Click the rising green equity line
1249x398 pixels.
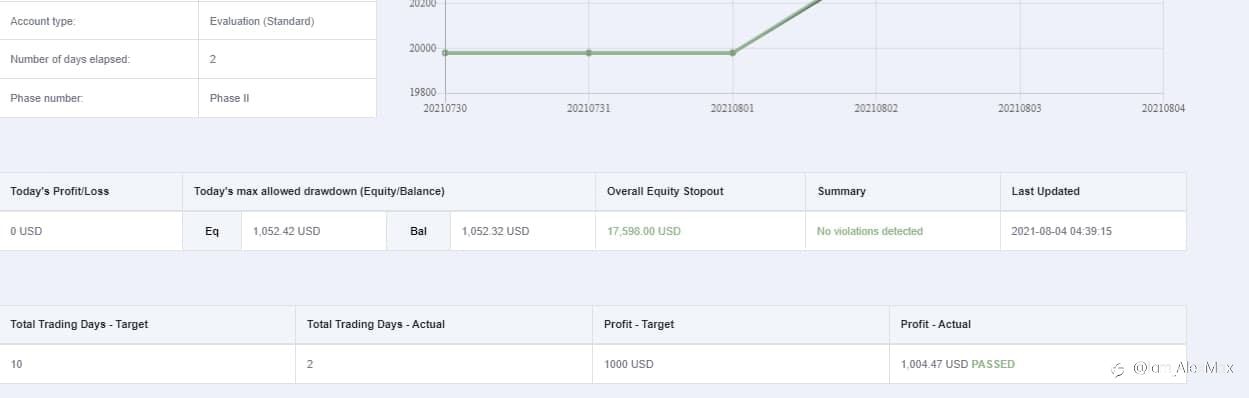777,26
